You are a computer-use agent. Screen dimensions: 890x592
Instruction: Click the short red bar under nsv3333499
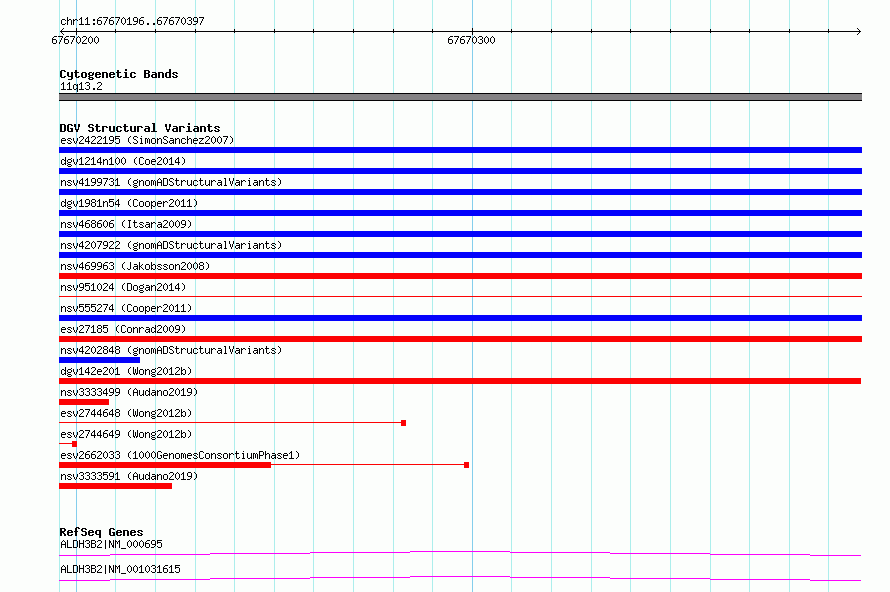(x=84, y=402)
